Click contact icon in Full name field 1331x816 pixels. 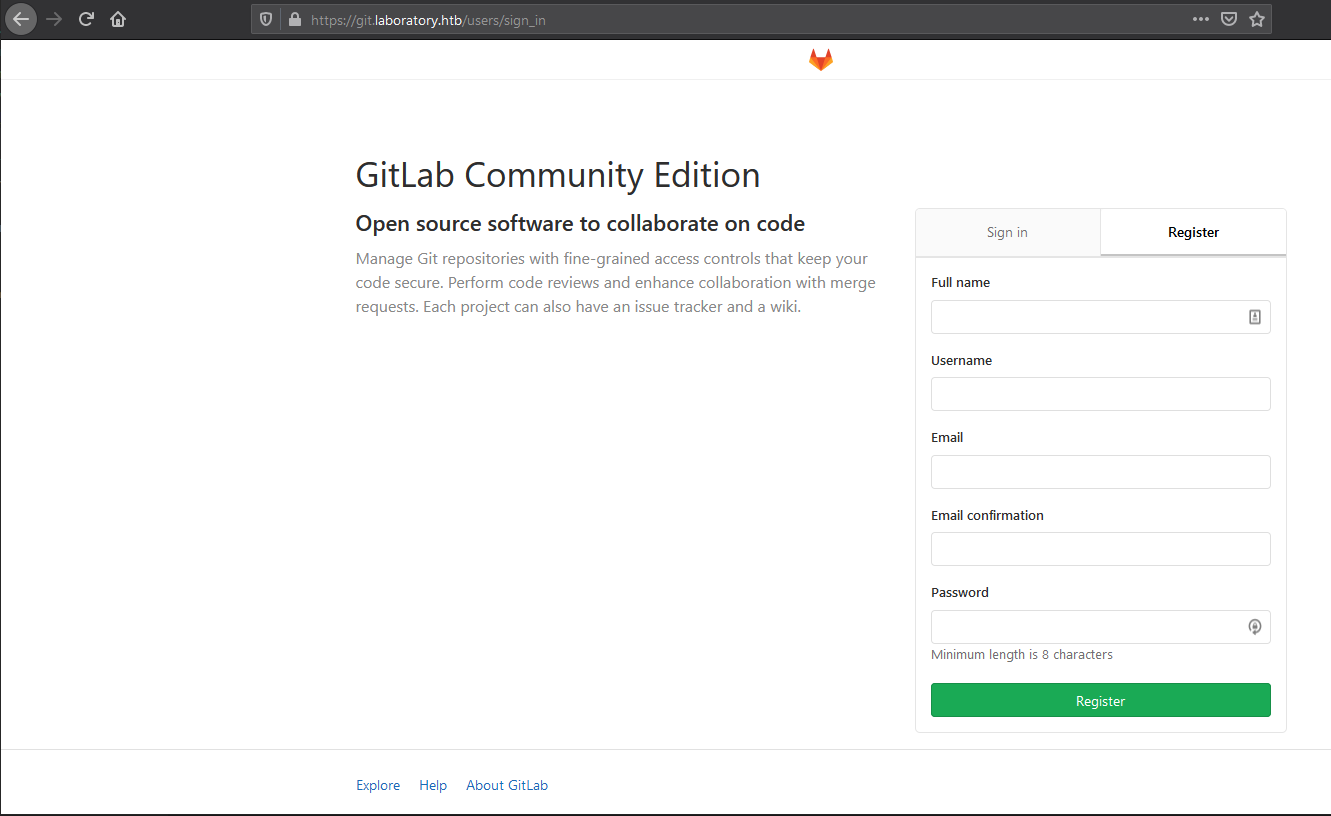tap(1254, 317)
